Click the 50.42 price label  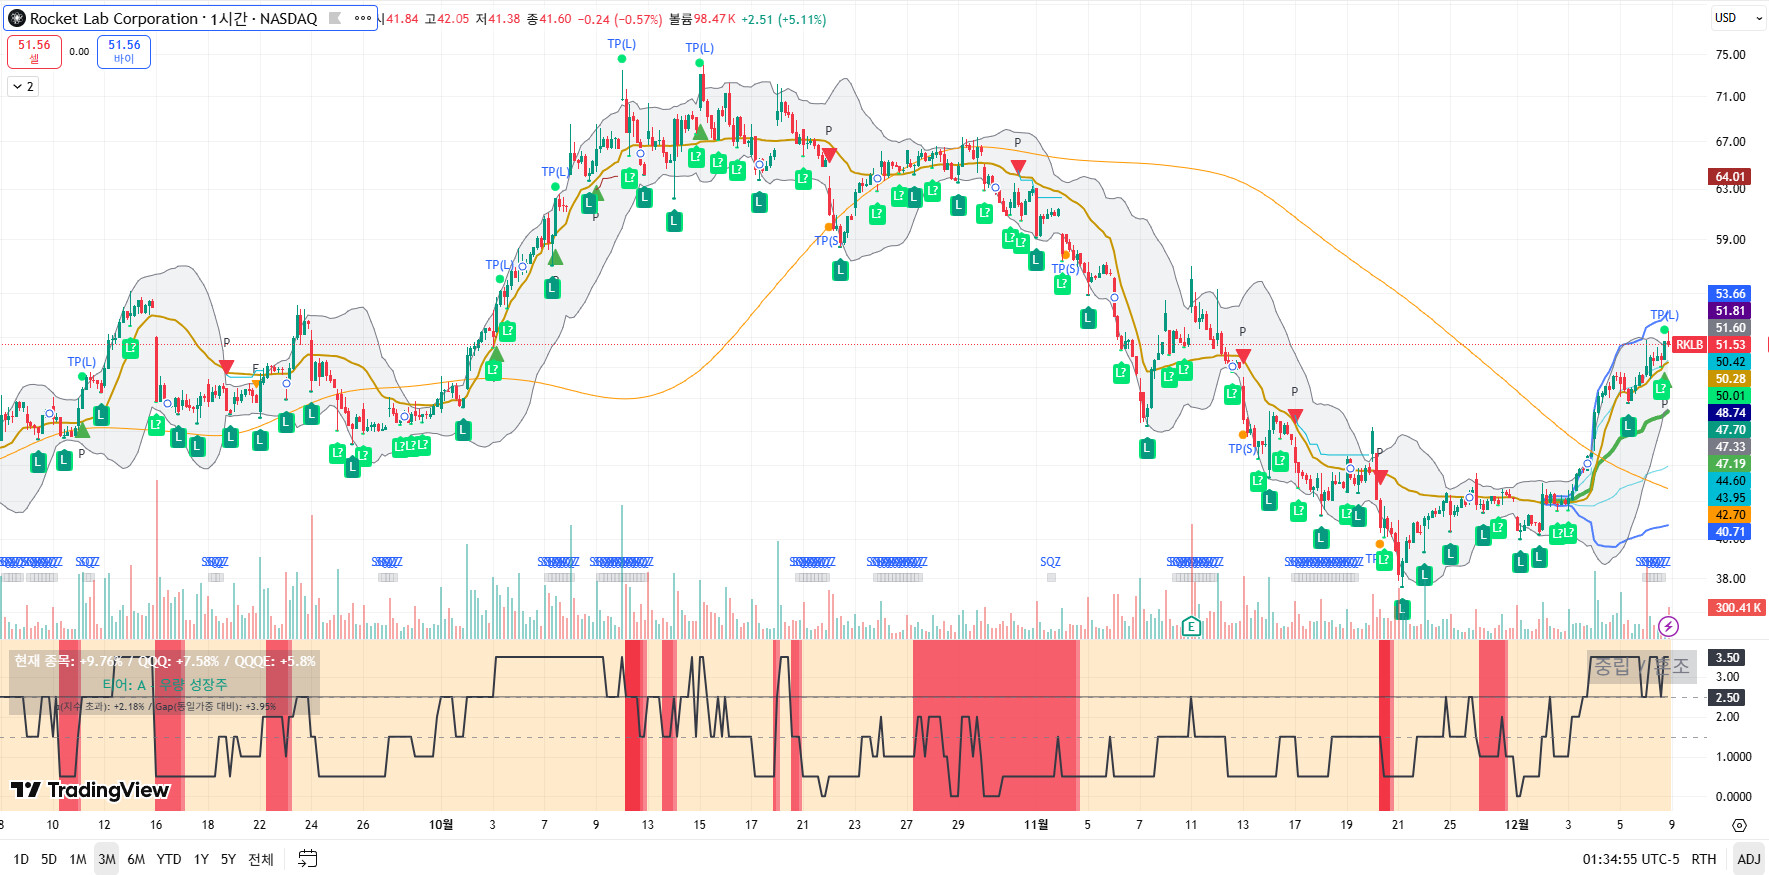tap(1730, 362)
